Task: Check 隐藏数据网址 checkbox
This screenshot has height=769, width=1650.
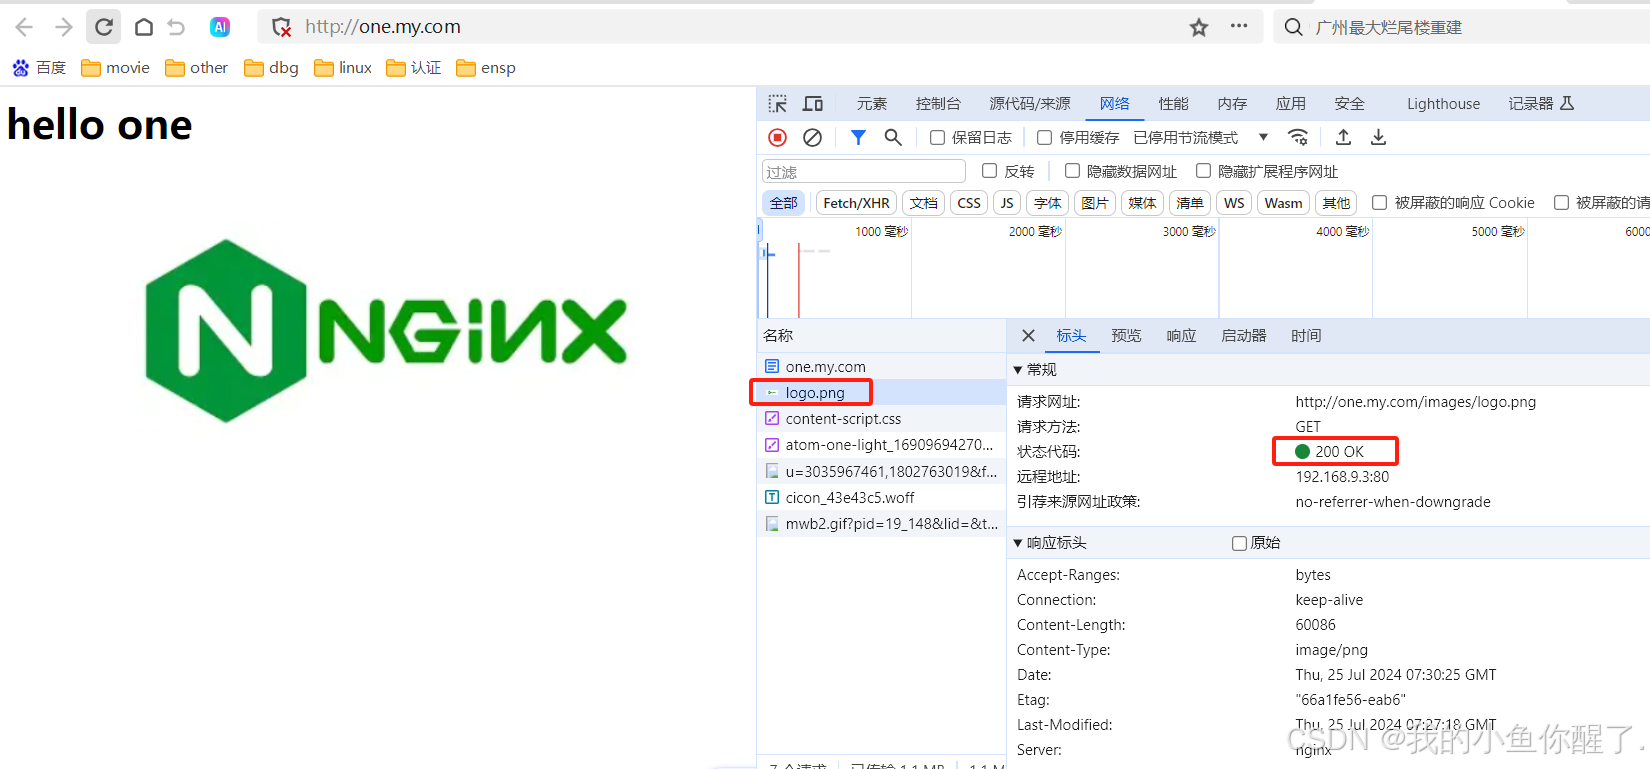Action: coord(1072,171)
